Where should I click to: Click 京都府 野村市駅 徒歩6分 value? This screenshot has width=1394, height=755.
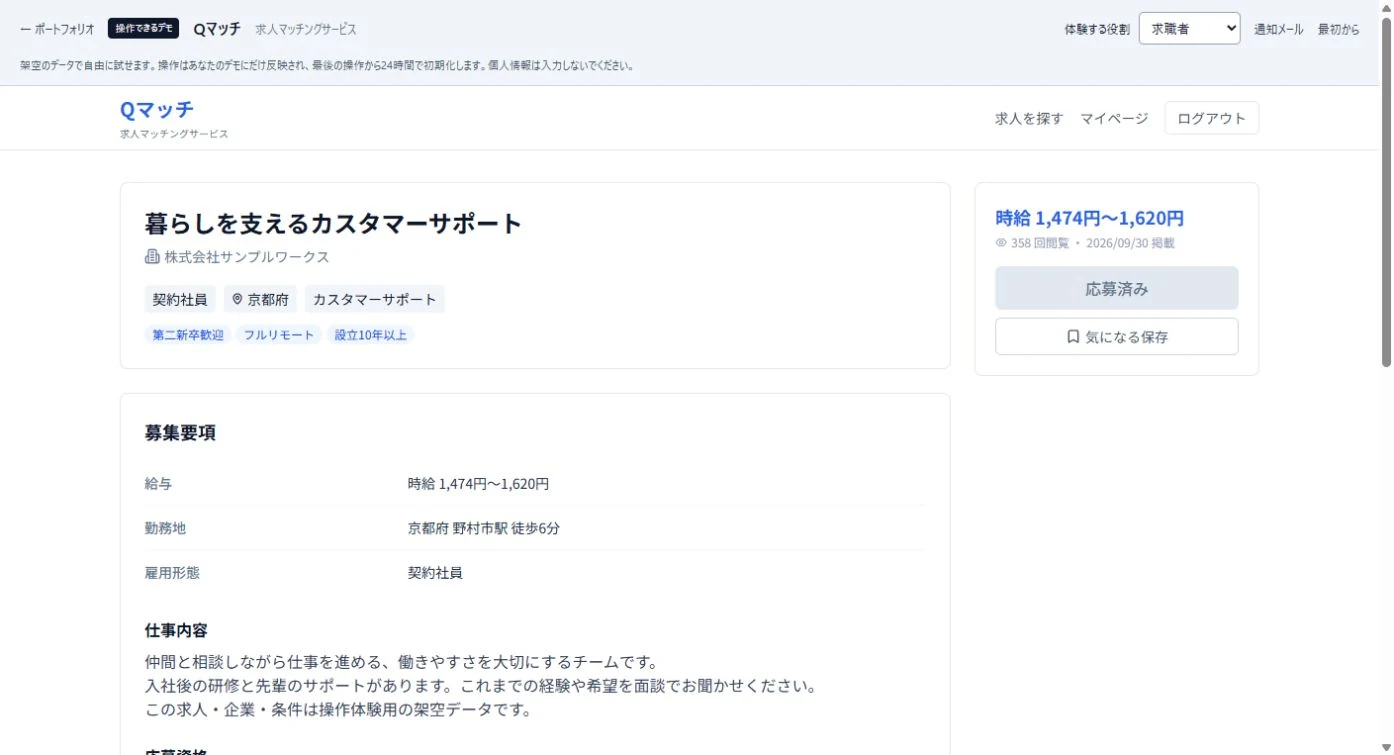(x=483, y=528)
